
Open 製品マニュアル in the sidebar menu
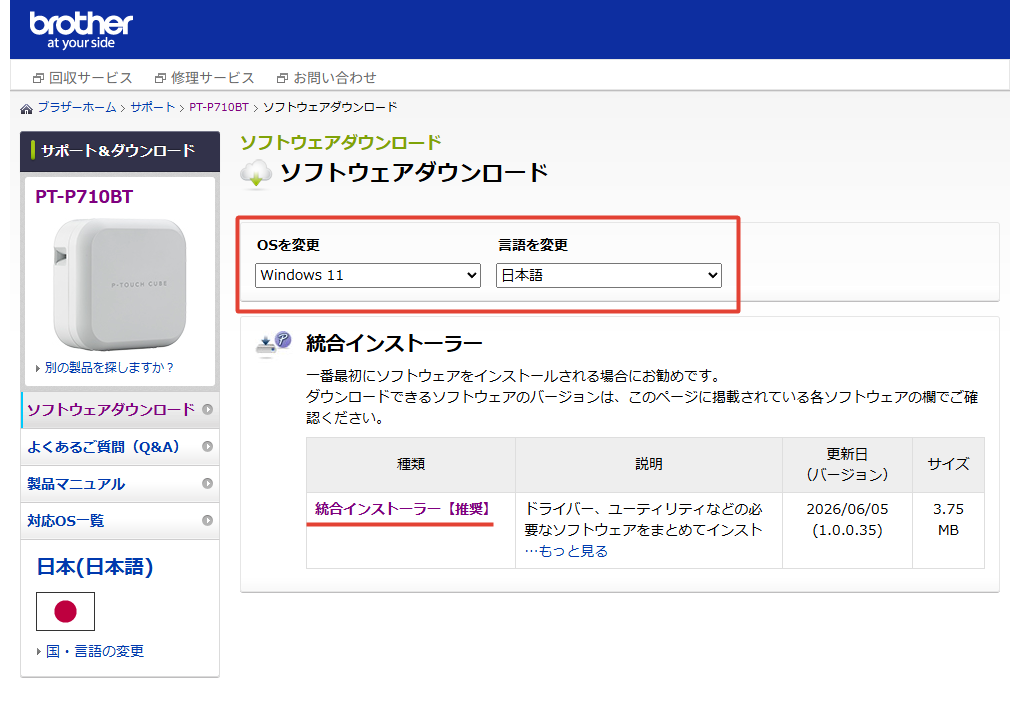coord(120,484)
